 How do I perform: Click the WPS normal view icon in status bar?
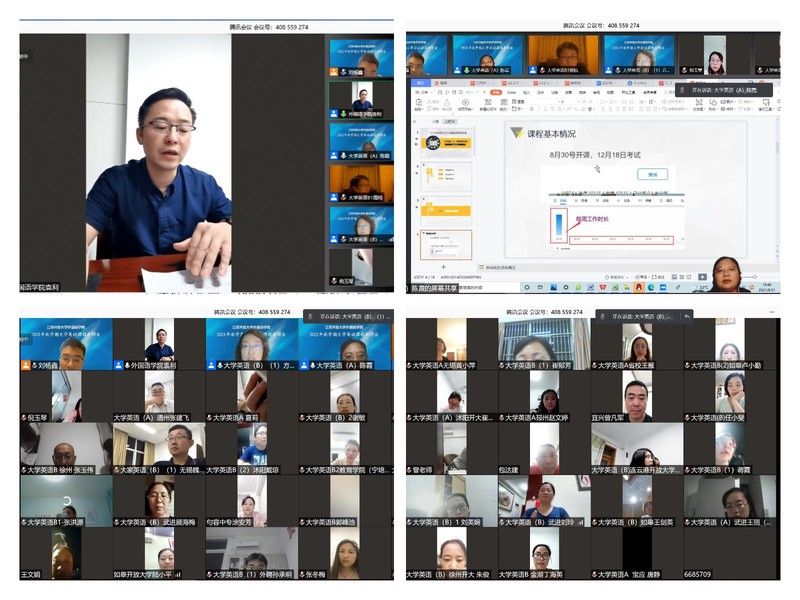point(674,277)
